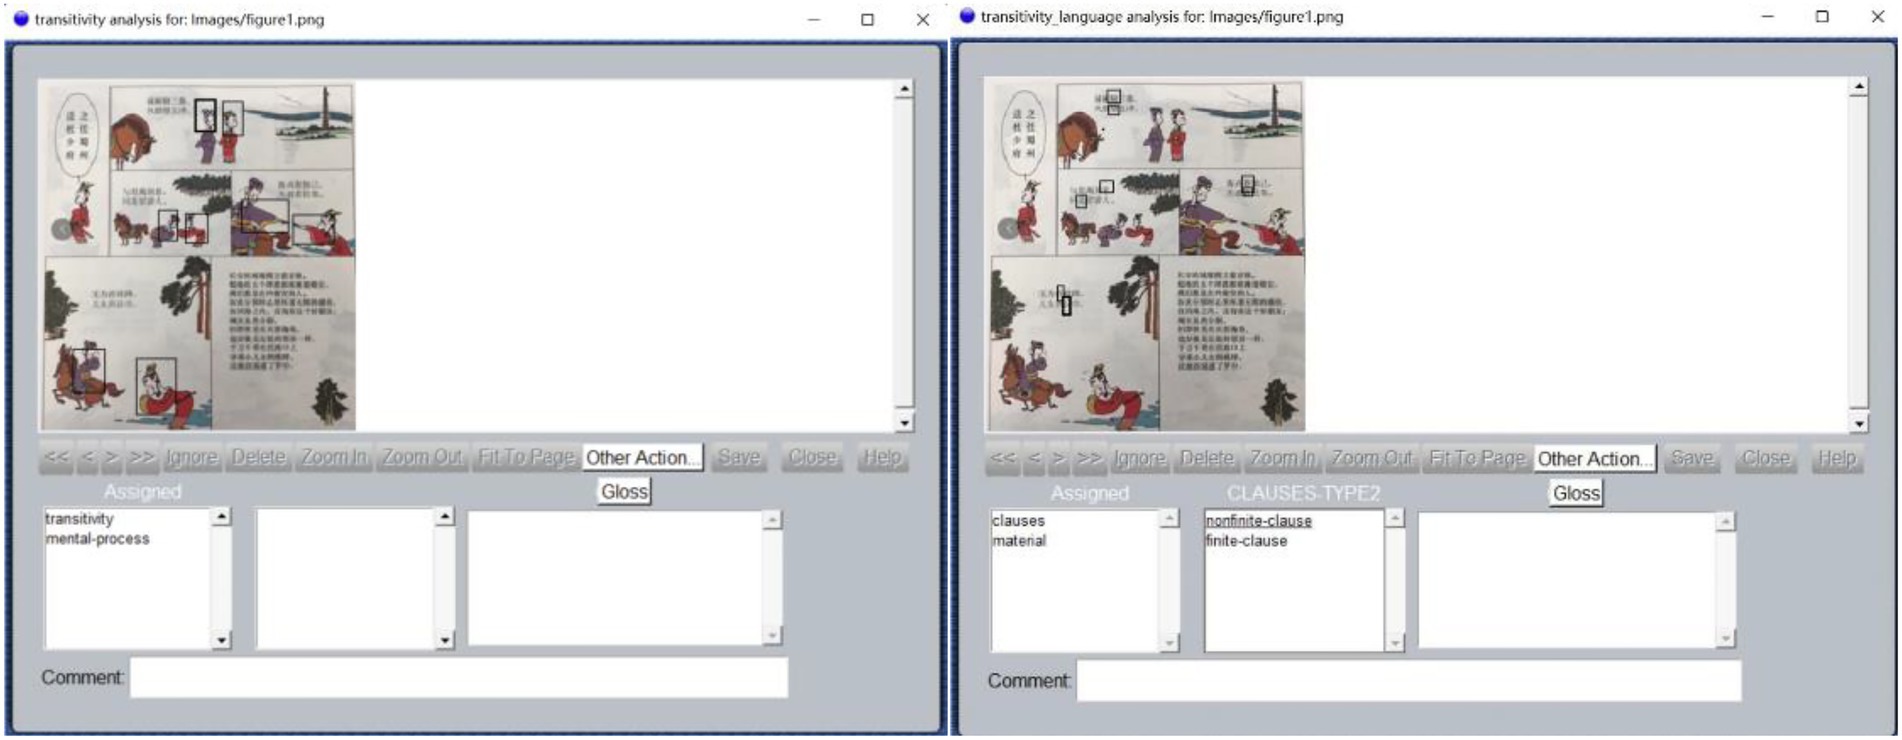Screen dimensions: 1902x740
Task: Click image scrollbar down arrow in transitivity window
Action: 904,423
